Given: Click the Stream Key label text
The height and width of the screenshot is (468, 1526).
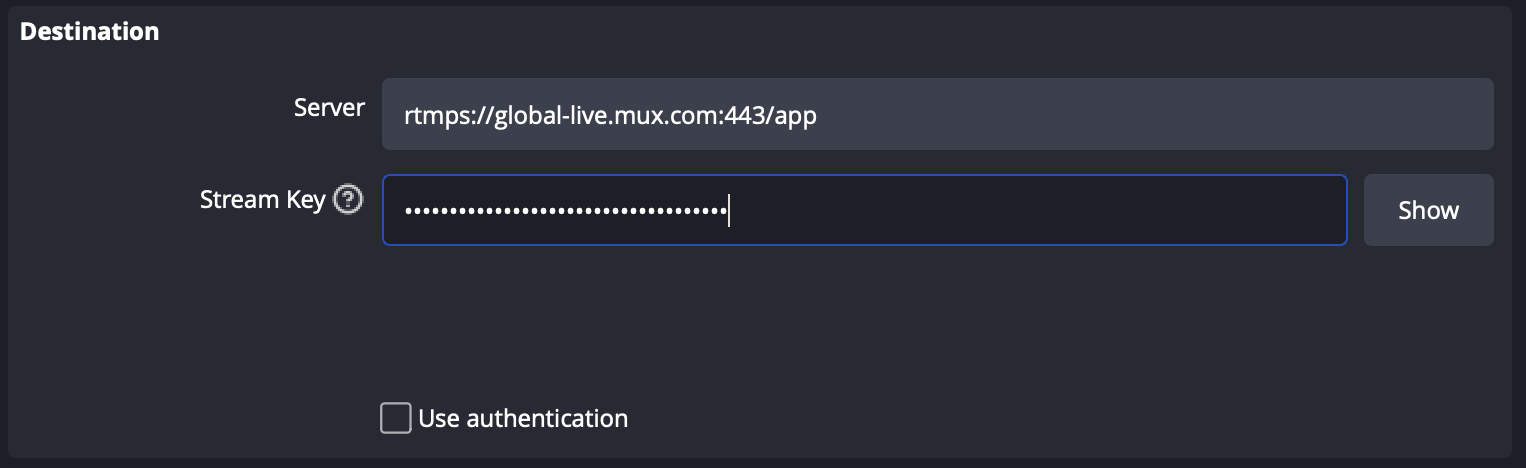Looking at the screenshot, I should [262, 200].
